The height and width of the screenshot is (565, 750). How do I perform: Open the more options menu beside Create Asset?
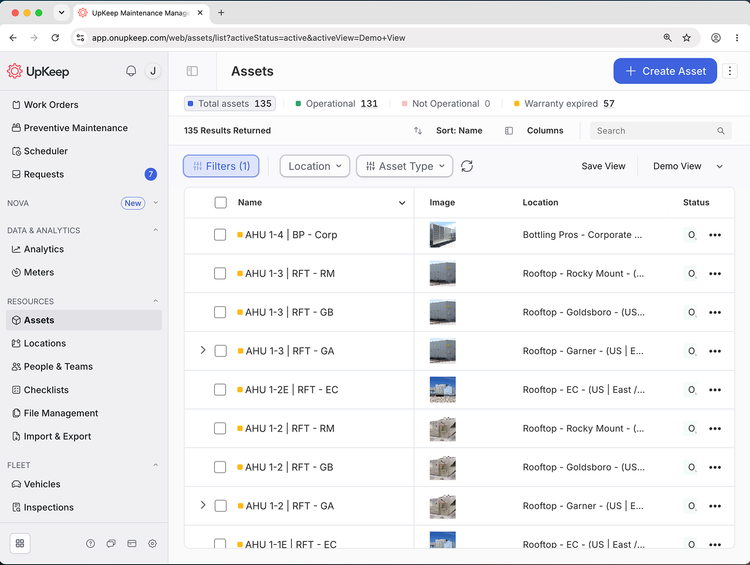729,71
